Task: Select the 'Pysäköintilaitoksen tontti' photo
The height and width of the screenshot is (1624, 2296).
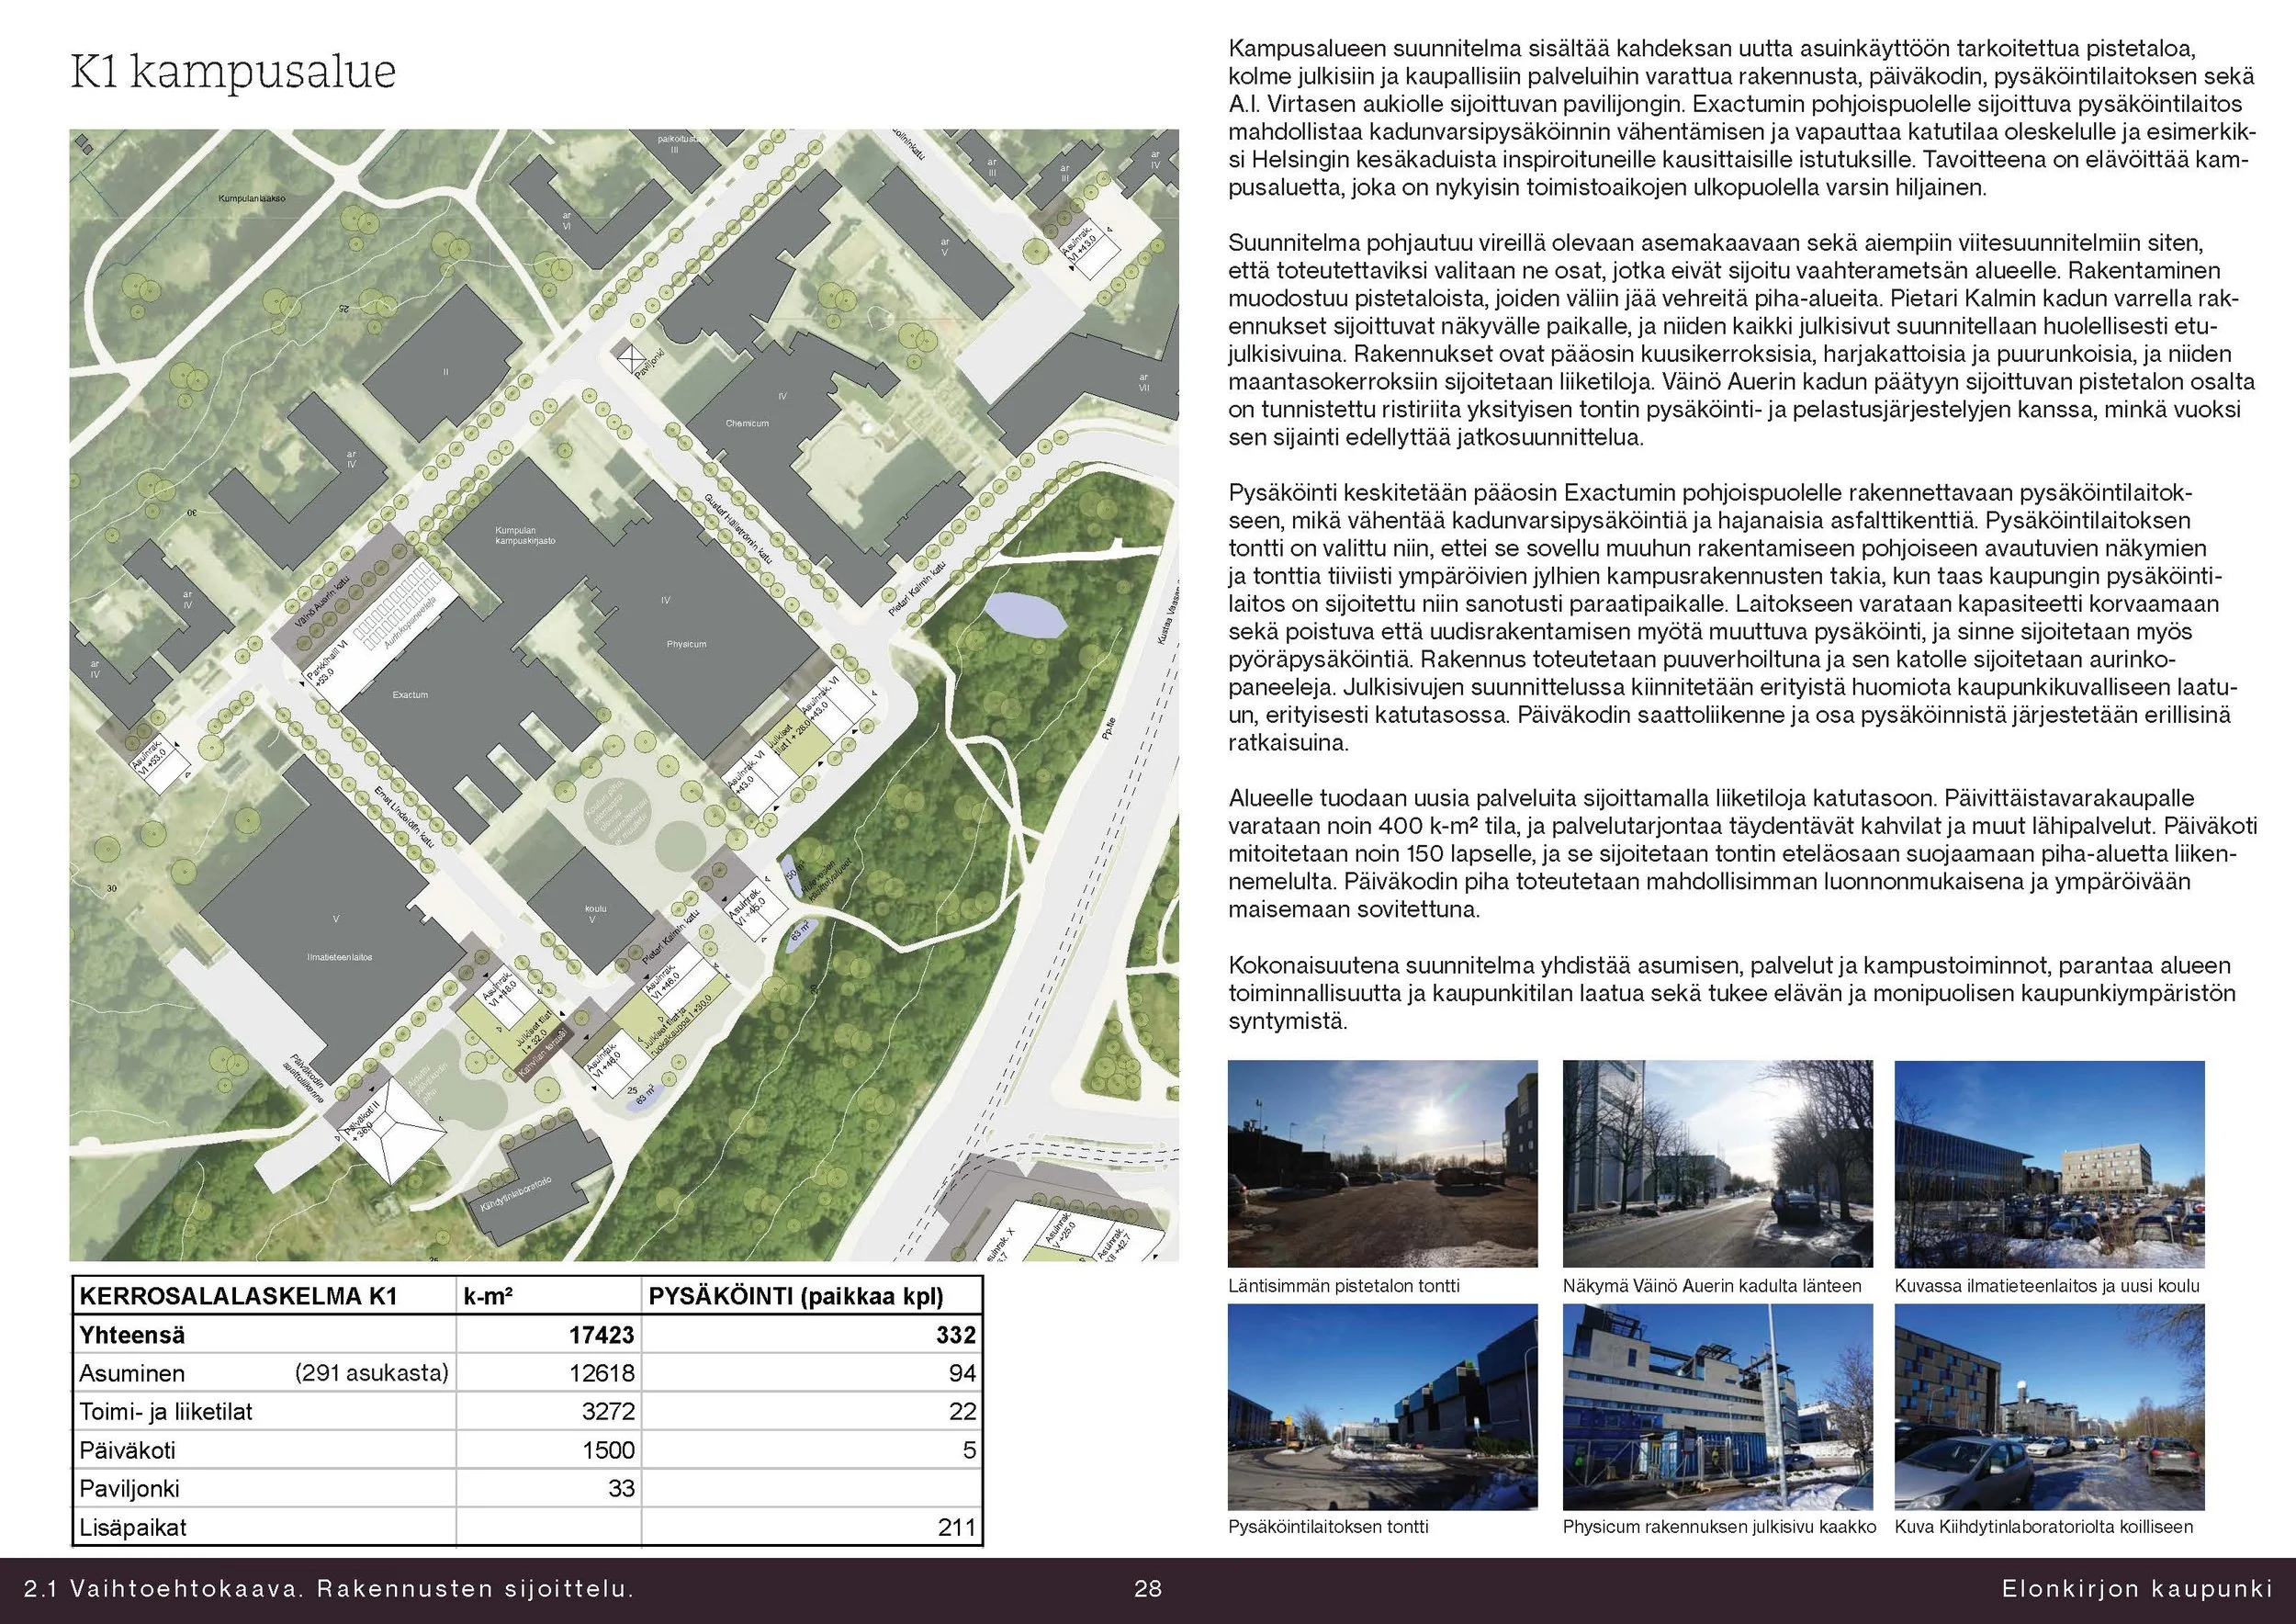Action: point(1382,1407)
